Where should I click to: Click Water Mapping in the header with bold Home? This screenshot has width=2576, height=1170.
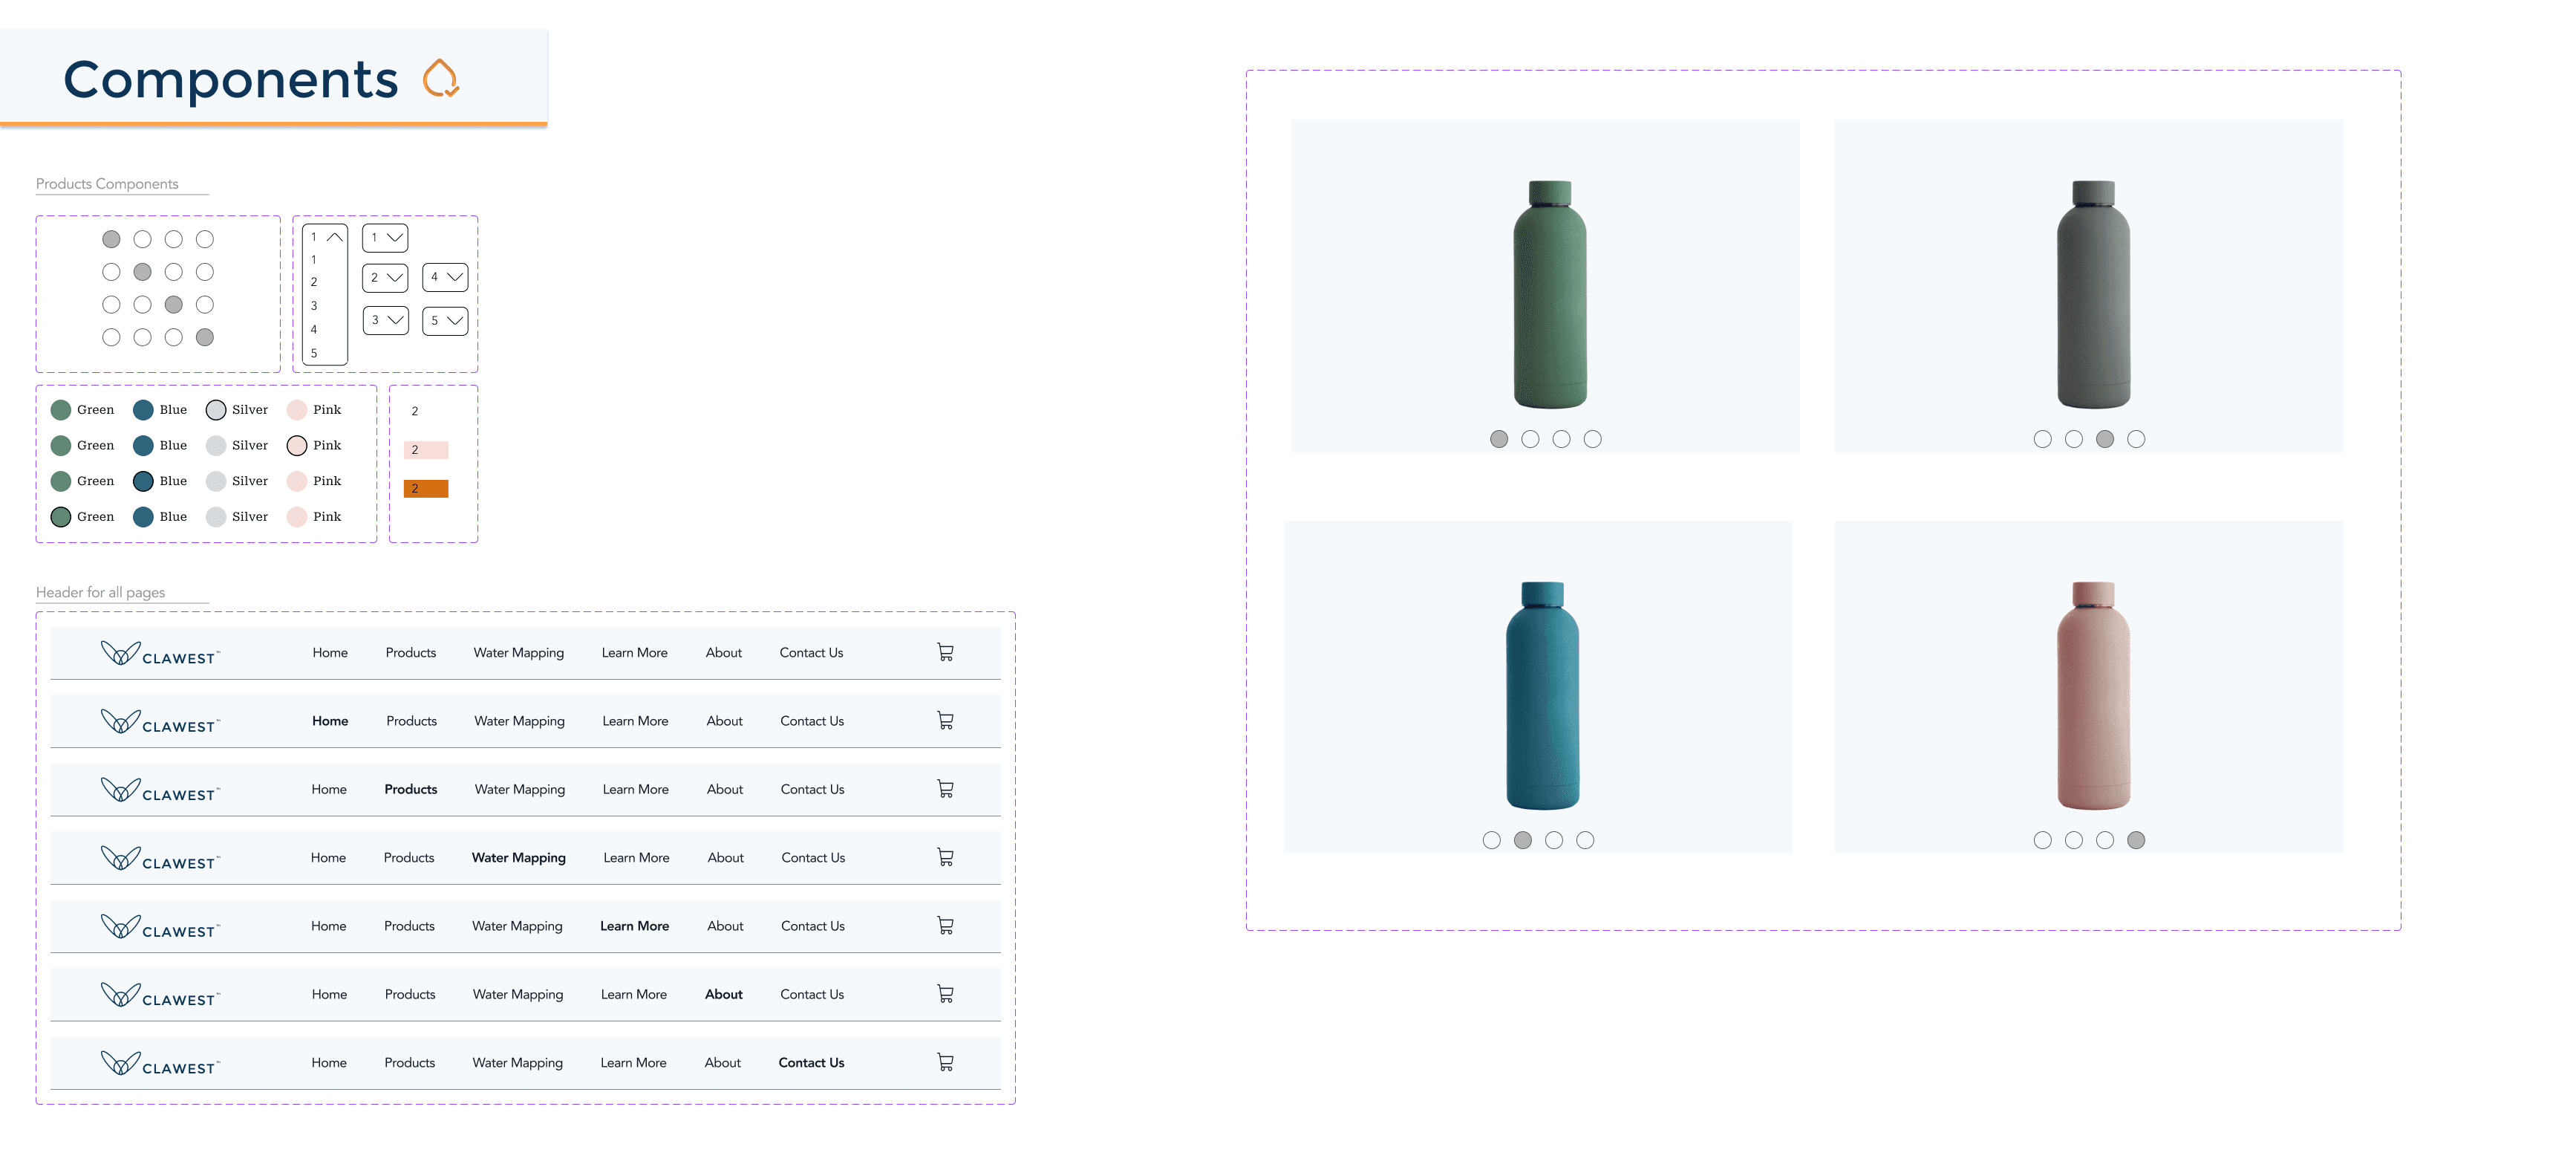[520, 721]
